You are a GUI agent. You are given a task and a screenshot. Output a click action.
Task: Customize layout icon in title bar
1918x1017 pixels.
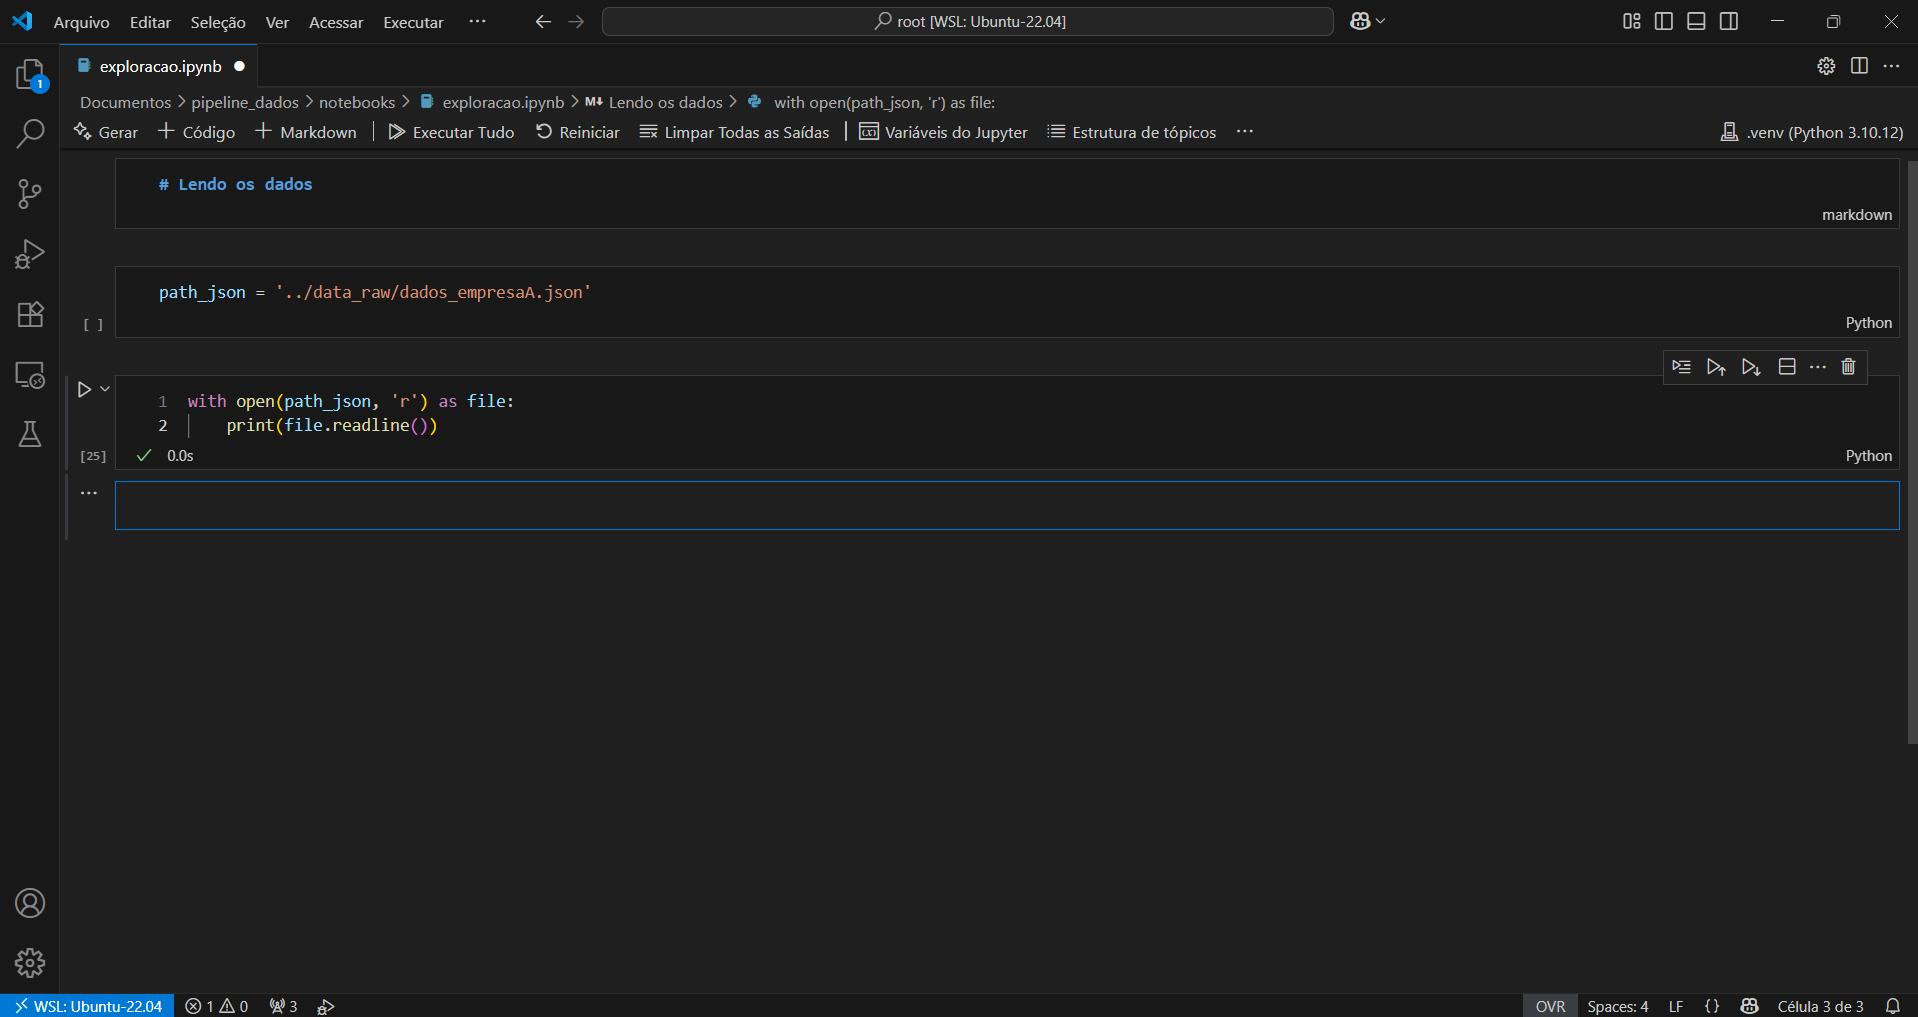pos(1632,21)
